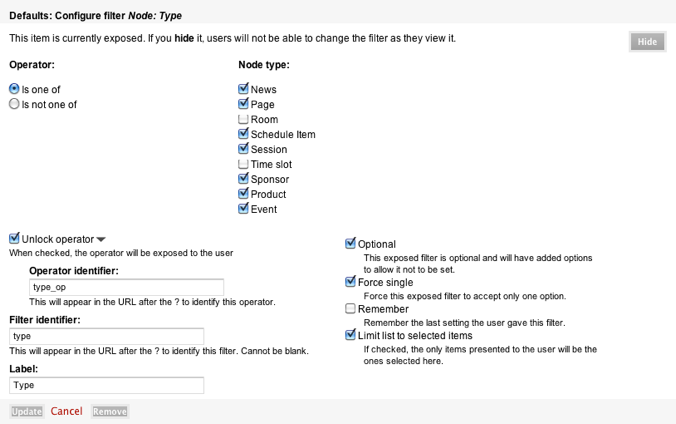Viewport: 676px width, 424px height.
Task: Uncheck the News node type
Action: (243, 89)
